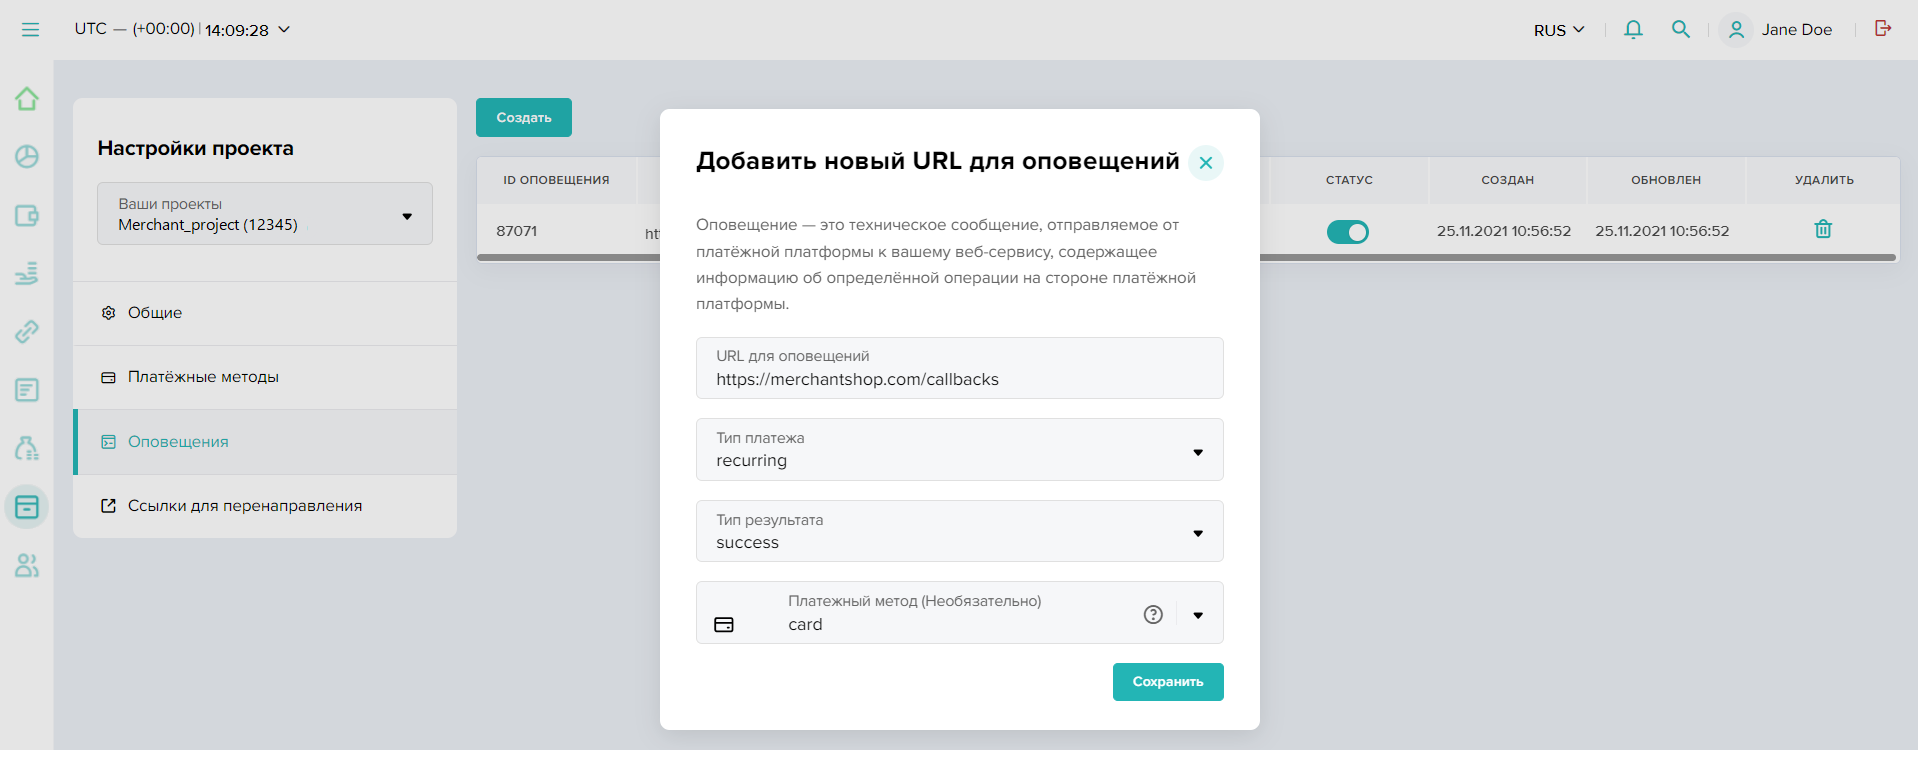This screenshot has width=1918, height=773.
Task: Open the notifications bell icon
Action: click(1633, 30)
